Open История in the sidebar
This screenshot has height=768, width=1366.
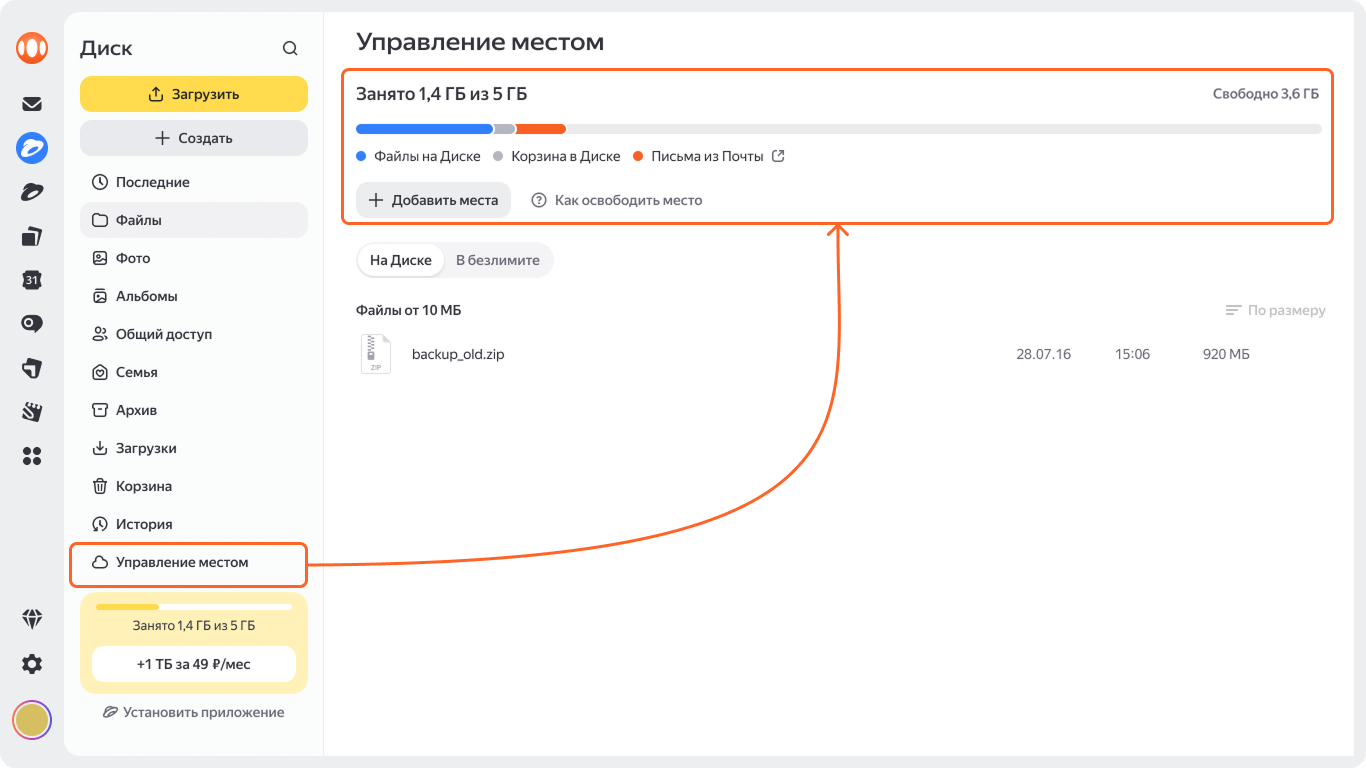194,524
